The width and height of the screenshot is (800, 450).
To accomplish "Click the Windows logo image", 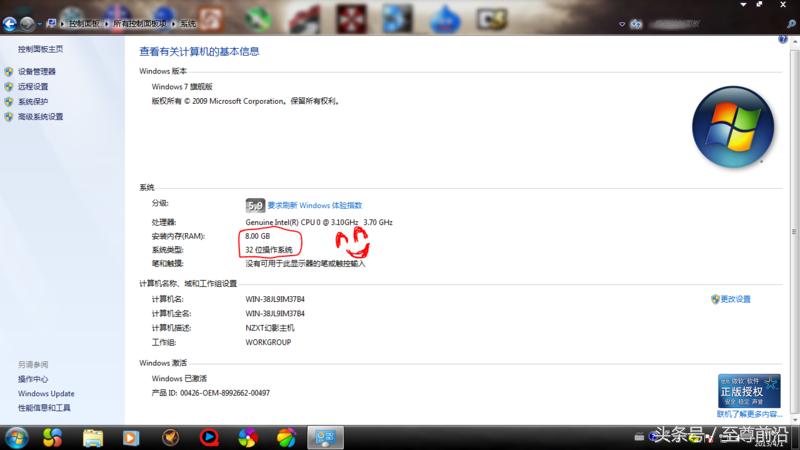I will [x=733, y=127].
